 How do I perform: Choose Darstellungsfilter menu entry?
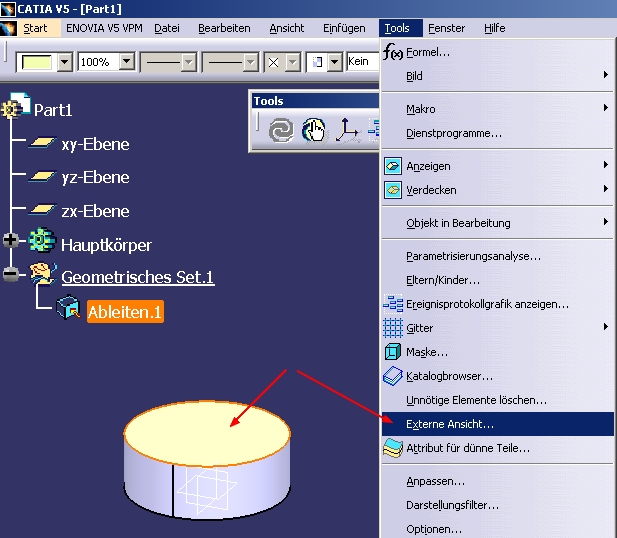click(497, 505)
